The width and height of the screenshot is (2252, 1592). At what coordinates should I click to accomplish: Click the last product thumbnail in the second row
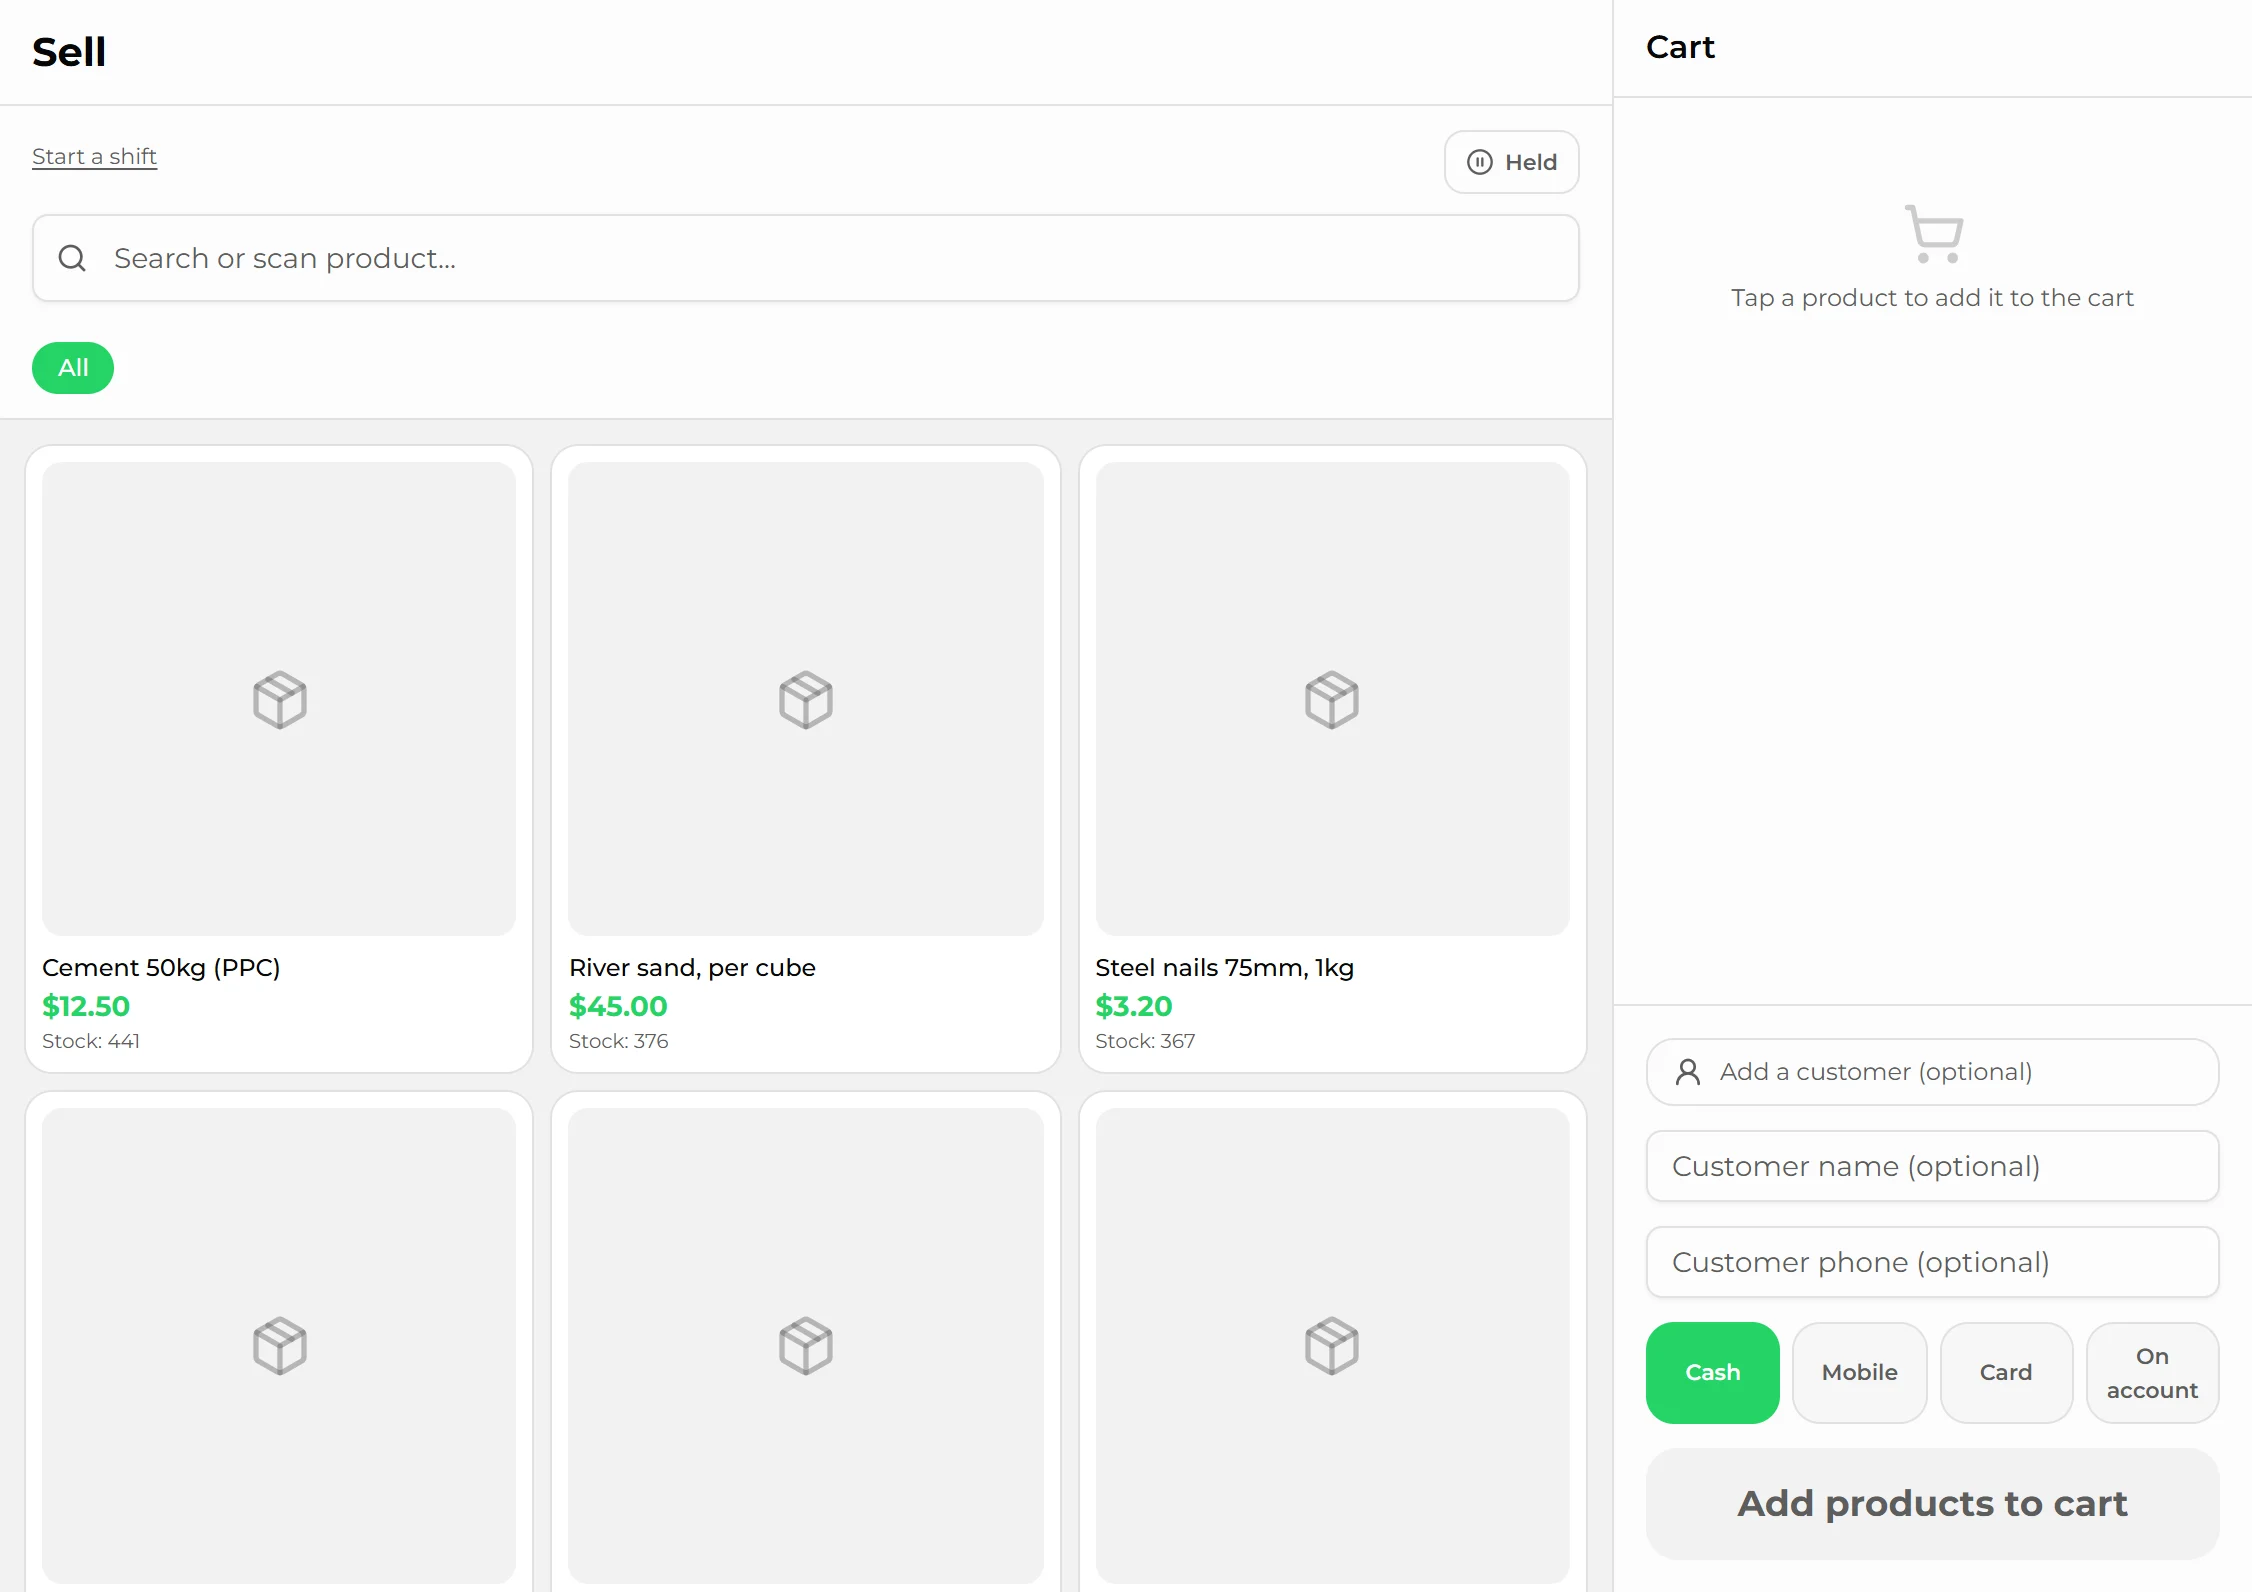pos(1332,1345)
